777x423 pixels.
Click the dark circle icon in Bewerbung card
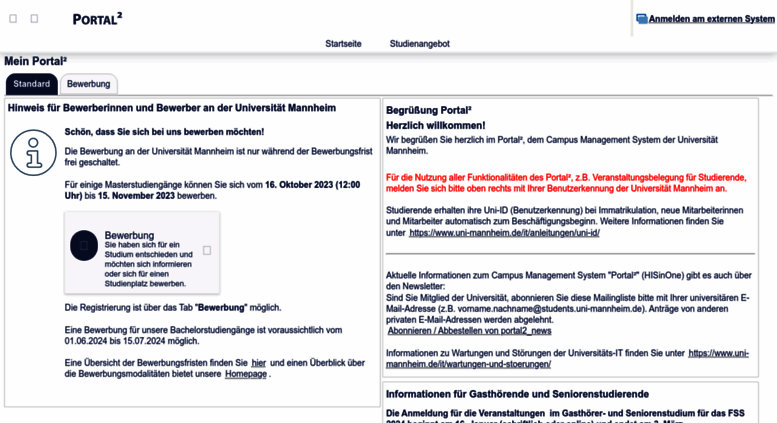point(84,245)
